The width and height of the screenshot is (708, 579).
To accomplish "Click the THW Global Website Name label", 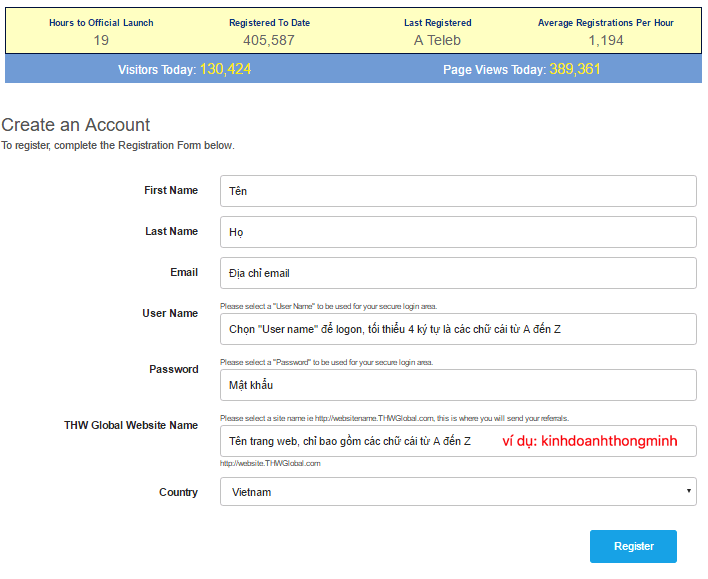I will [131, 425].
